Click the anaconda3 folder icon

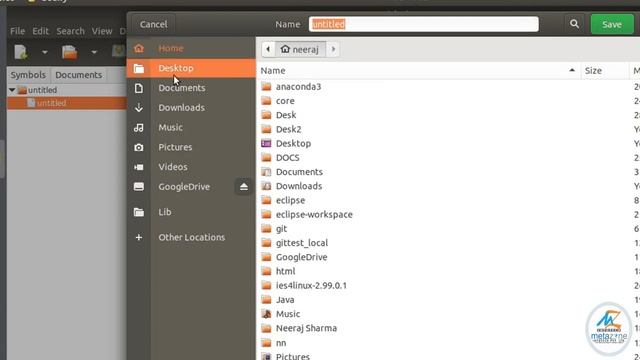pyautogui.click(x=266, y=86)
